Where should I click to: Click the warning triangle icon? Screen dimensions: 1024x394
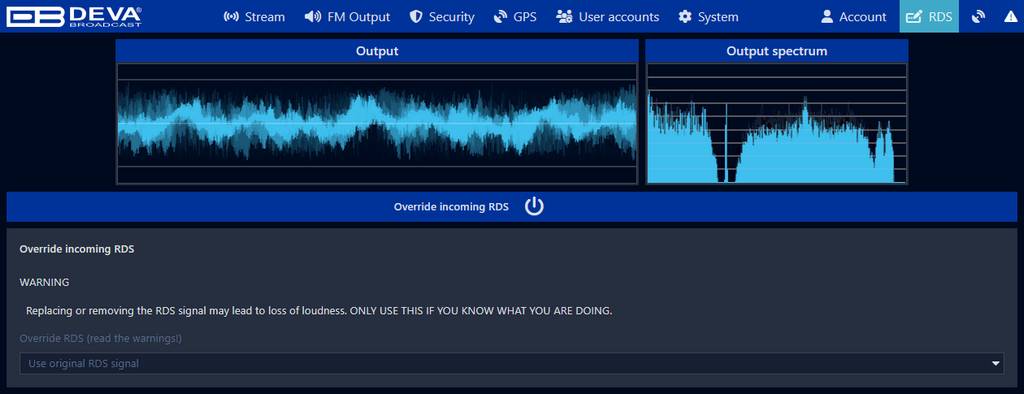tap(1010, 17)
